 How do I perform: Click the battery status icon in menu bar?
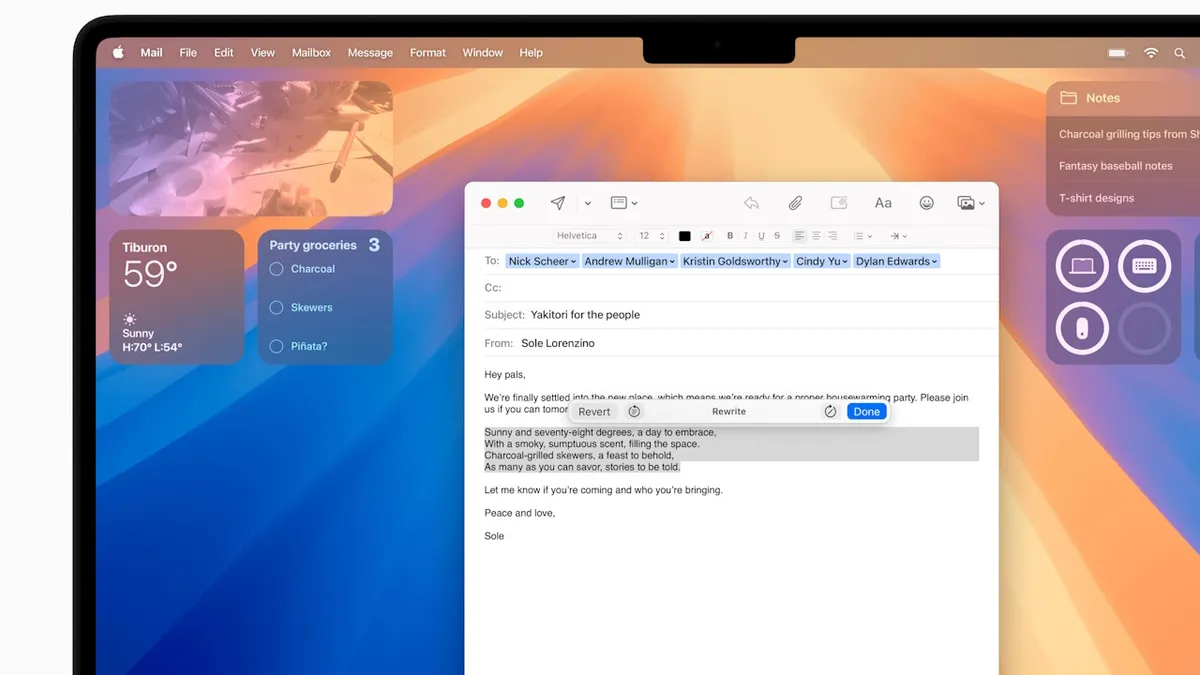coord(1117,53)
